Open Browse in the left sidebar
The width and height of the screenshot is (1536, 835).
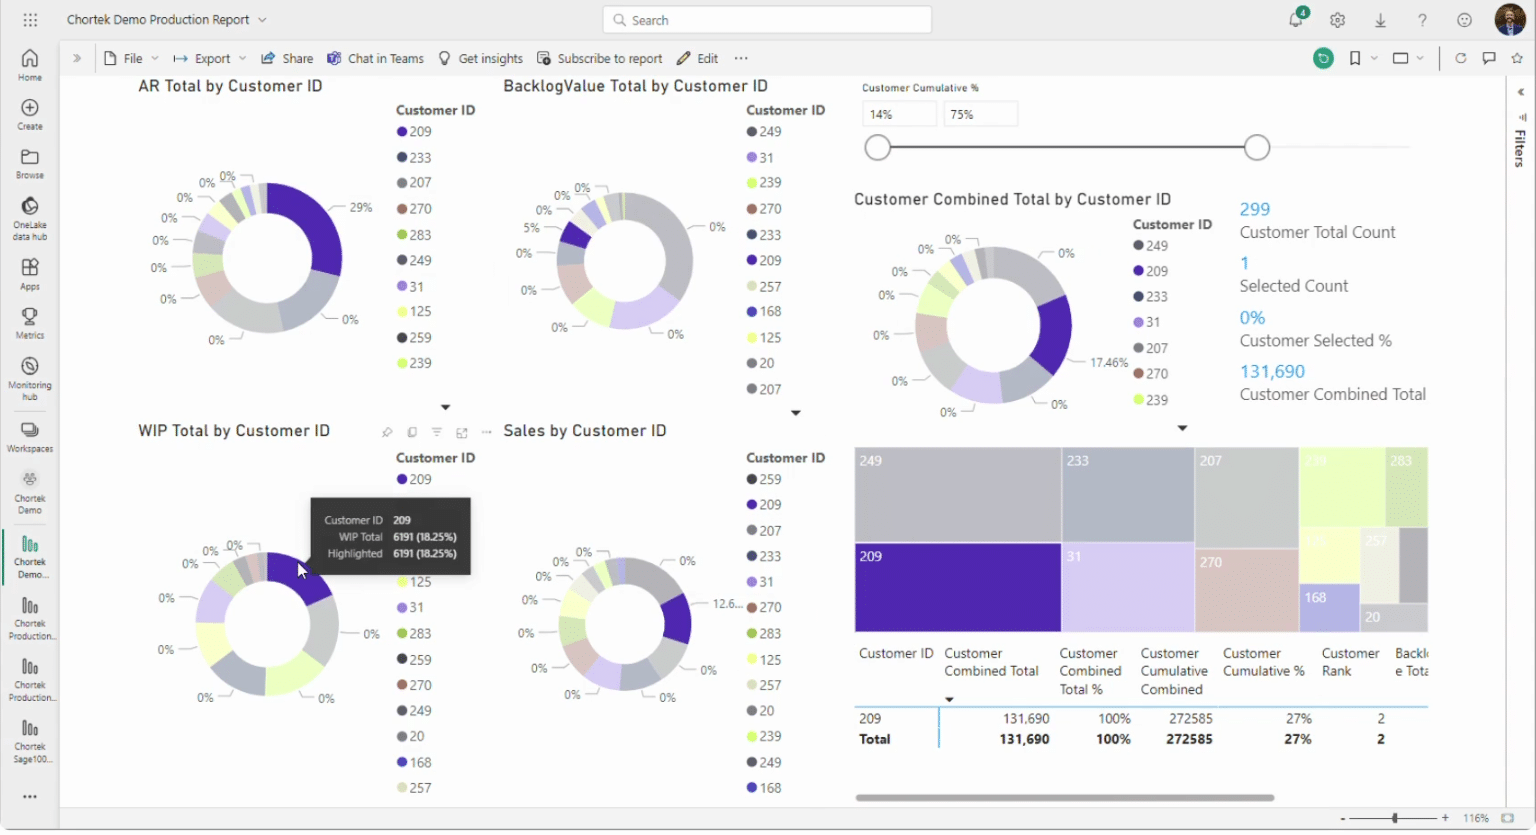[30, 163]
